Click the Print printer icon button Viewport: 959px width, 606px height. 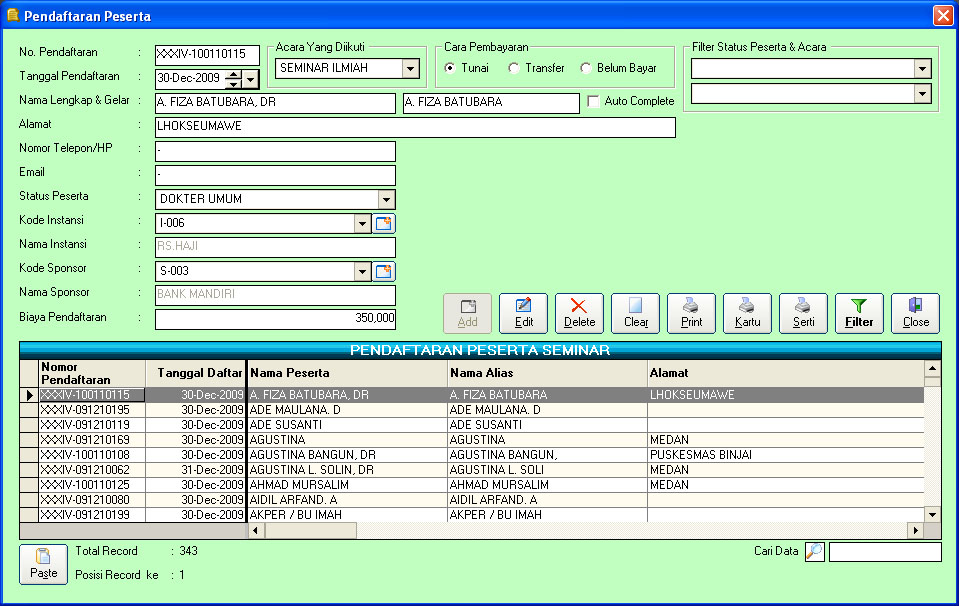coord(691,313)
